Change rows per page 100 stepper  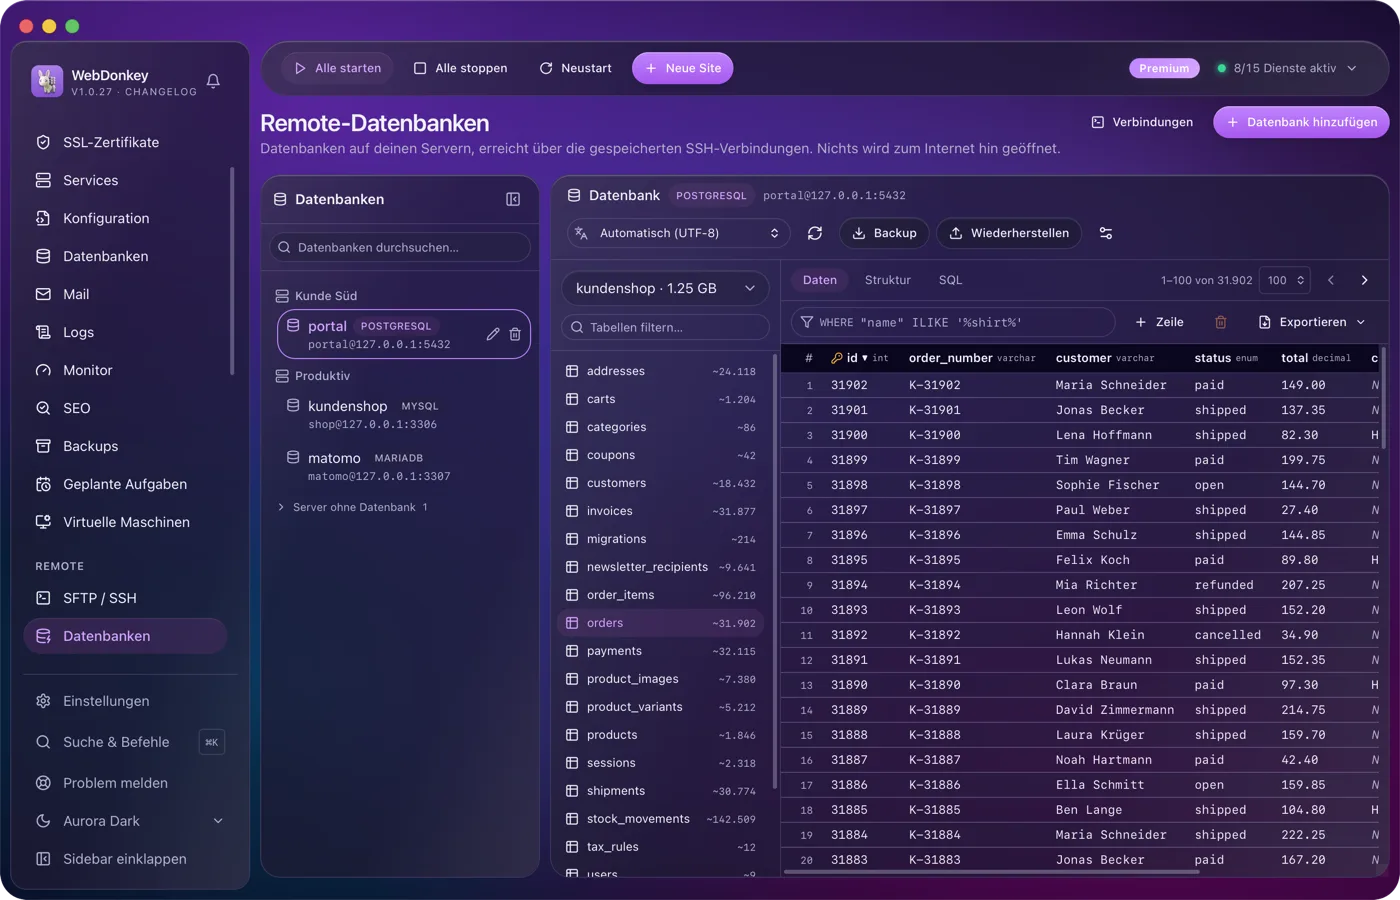click(x=1285, y=280)
